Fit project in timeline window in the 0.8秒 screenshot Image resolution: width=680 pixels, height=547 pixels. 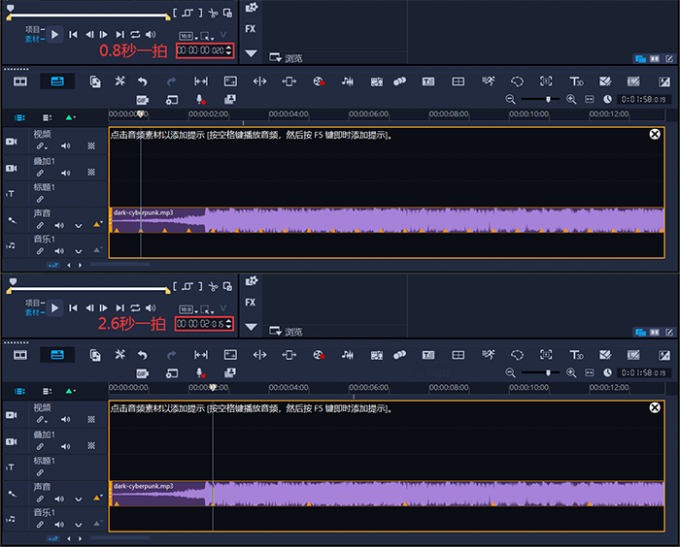point(589,100)
